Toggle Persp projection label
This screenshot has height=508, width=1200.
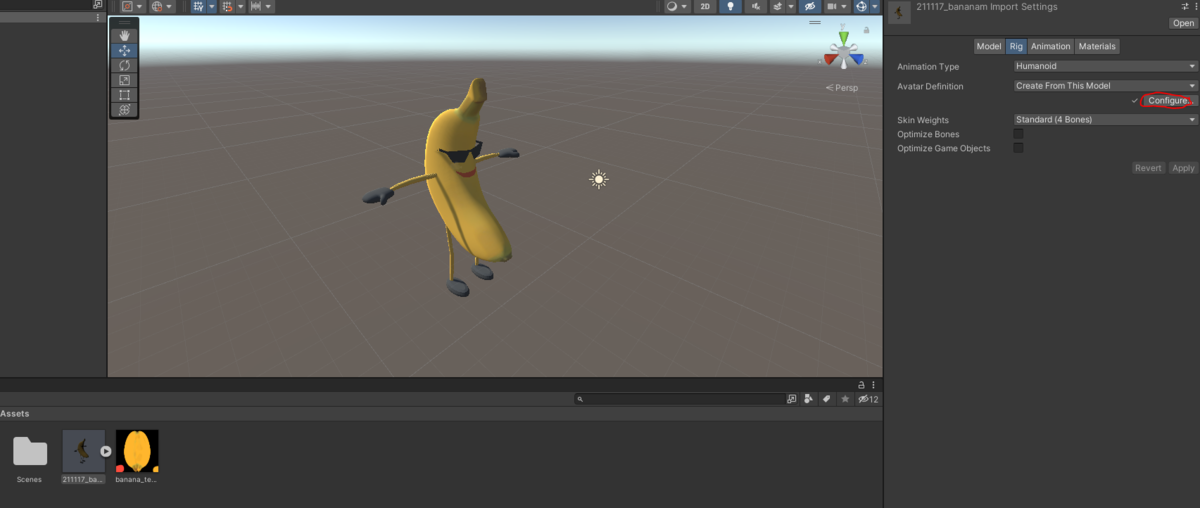843,88
